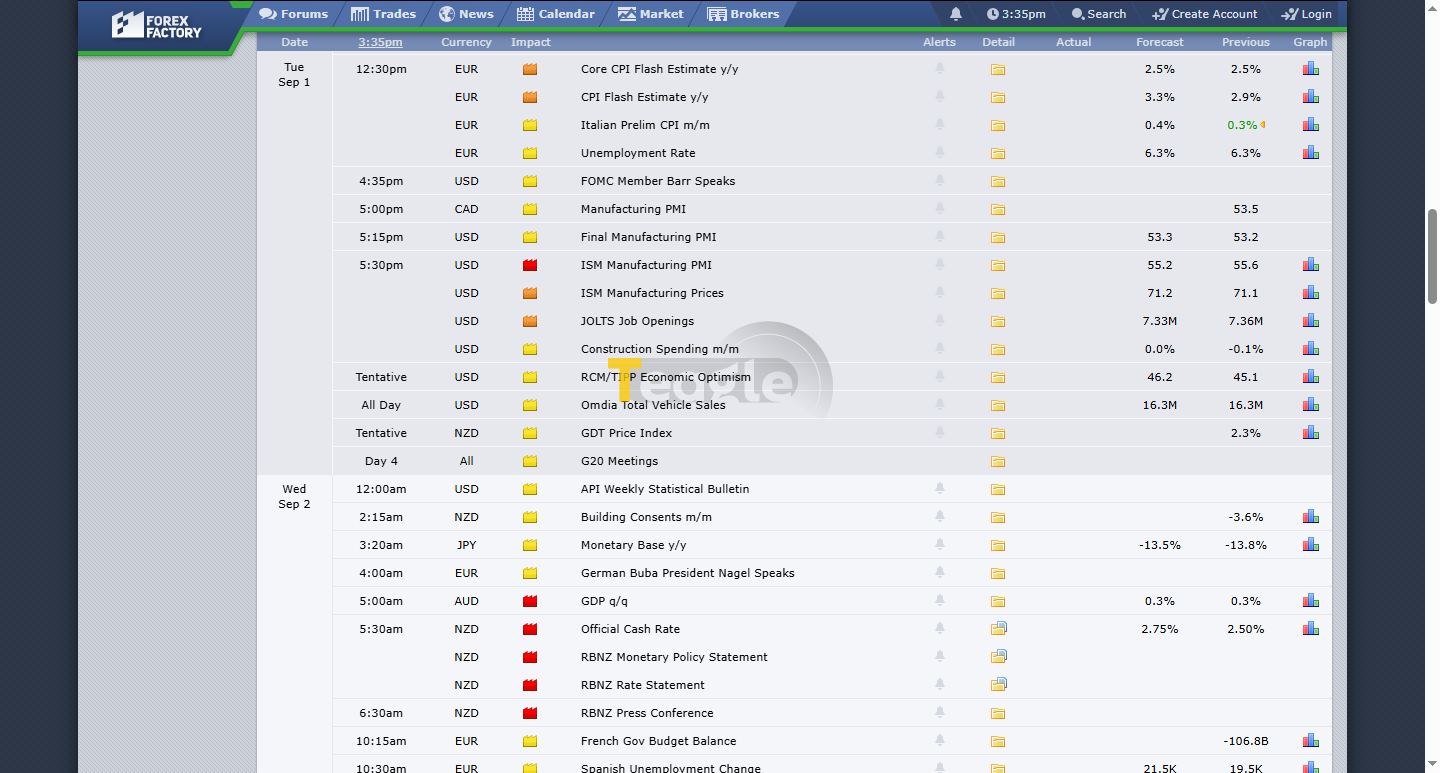Go to the News tab
The height and width of the screenshot is (773, 1440).
tap(466, 14)
